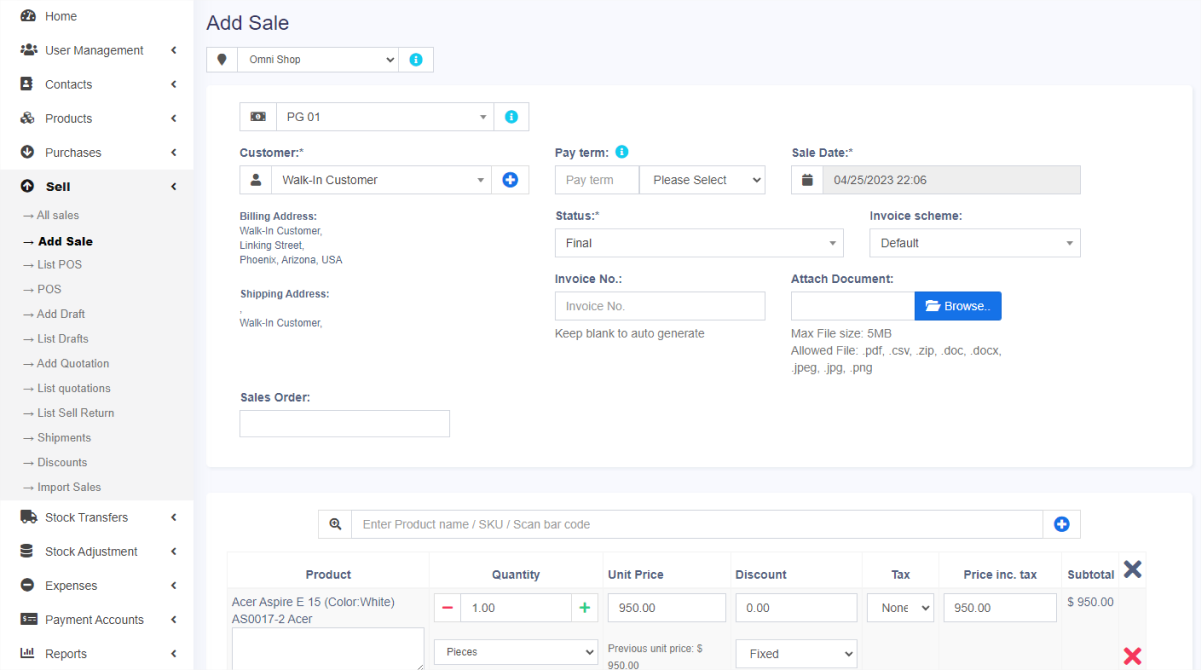Open the Omni Shop location dropdown

click(x=318, y=60)
